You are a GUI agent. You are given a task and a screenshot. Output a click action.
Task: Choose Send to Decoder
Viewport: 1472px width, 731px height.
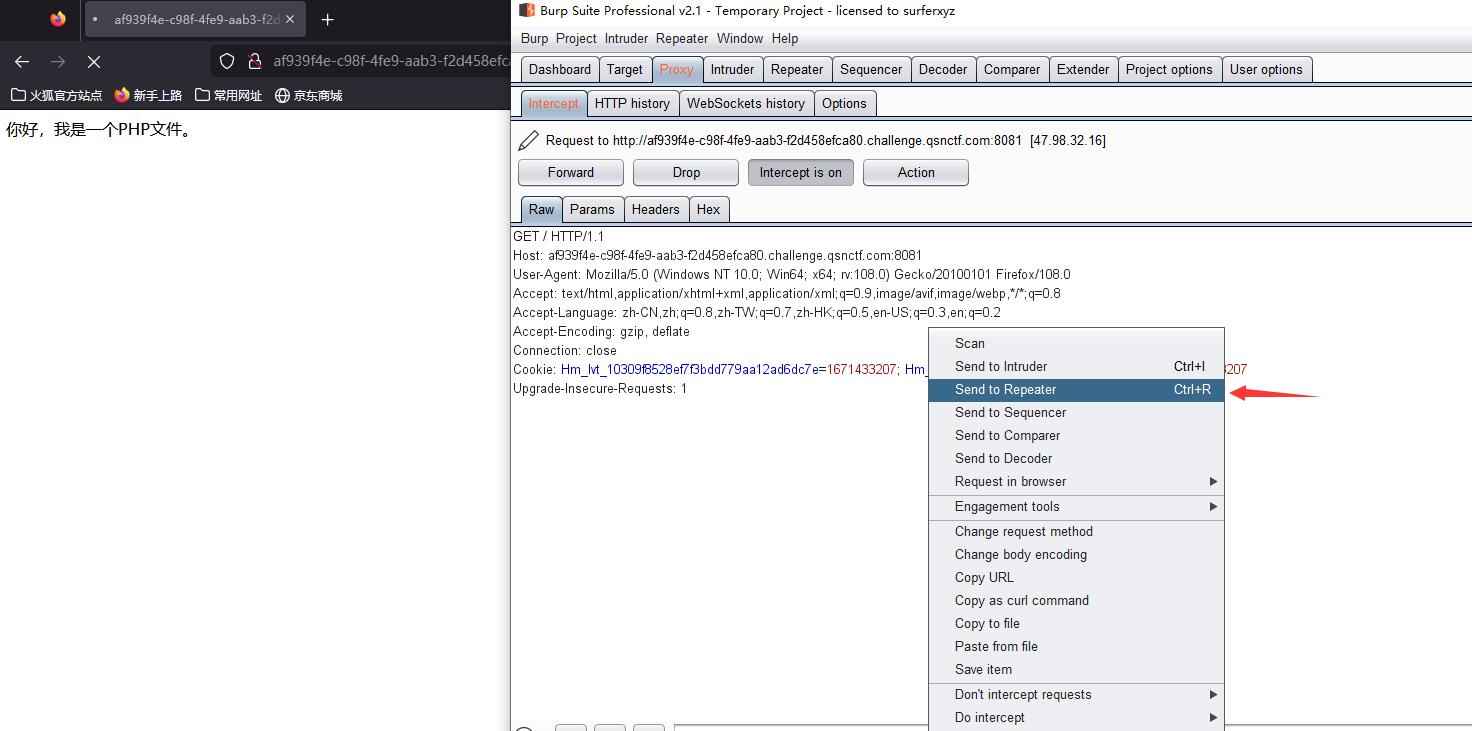(1076, 458)
